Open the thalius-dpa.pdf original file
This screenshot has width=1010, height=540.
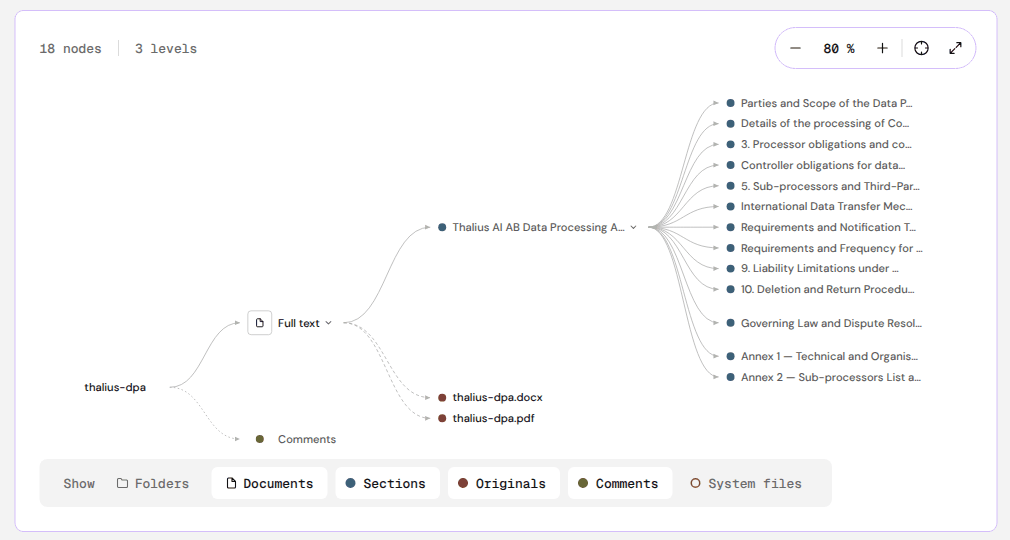click(x=493, y=418)
